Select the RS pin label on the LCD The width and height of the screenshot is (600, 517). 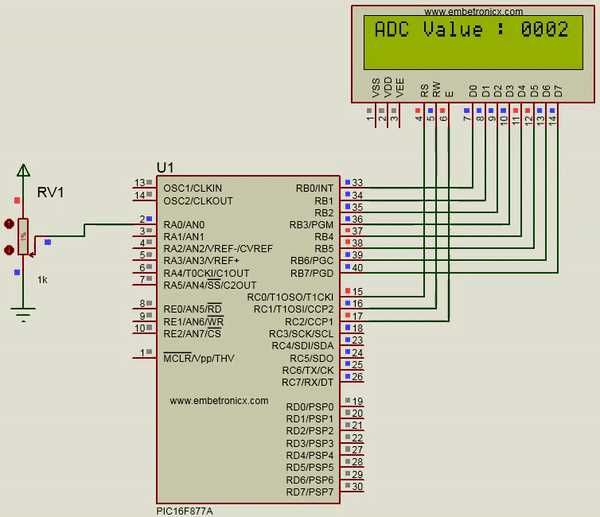click(424, 90)
